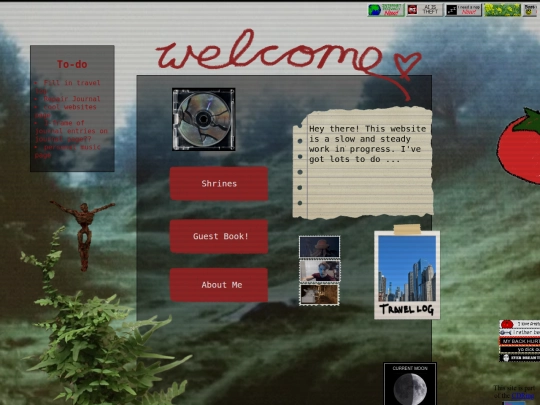
Task: Click the 'MY BACK HURTS' badge
Action: click(520, 341)
